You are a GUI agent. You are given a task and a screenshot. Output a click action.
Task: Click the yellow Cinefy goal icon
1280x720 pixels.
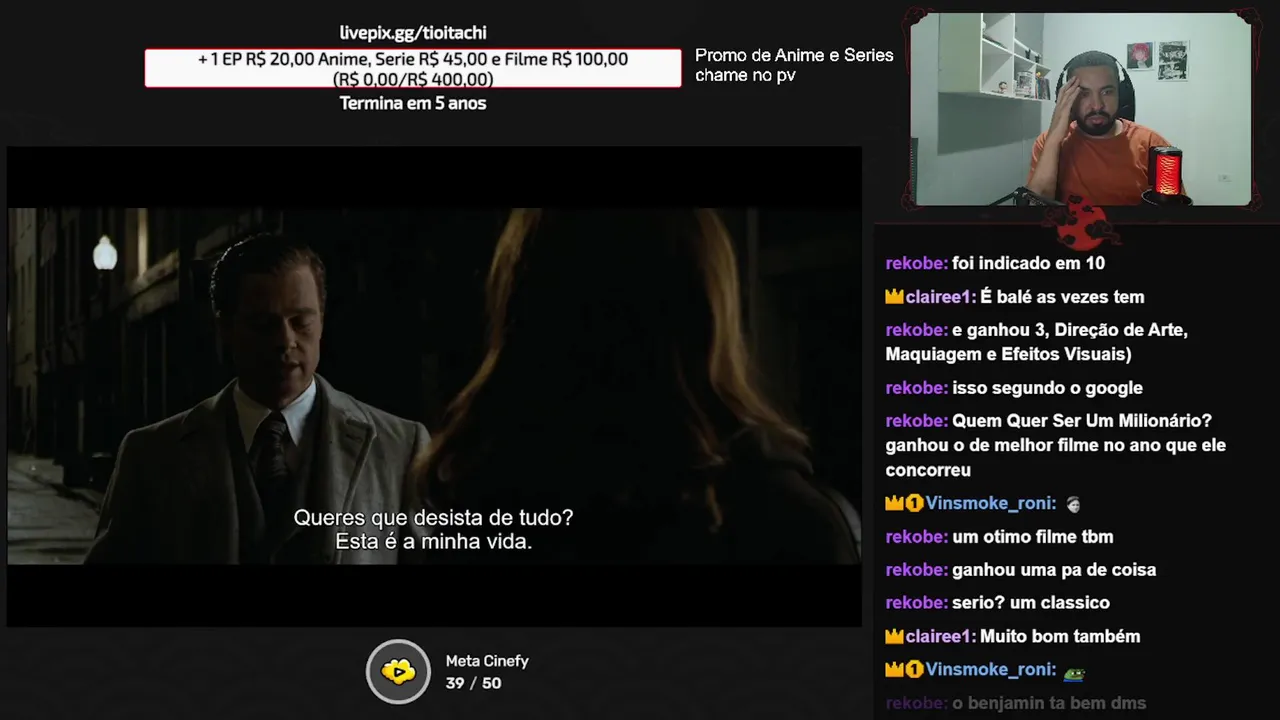click(398, 671)
